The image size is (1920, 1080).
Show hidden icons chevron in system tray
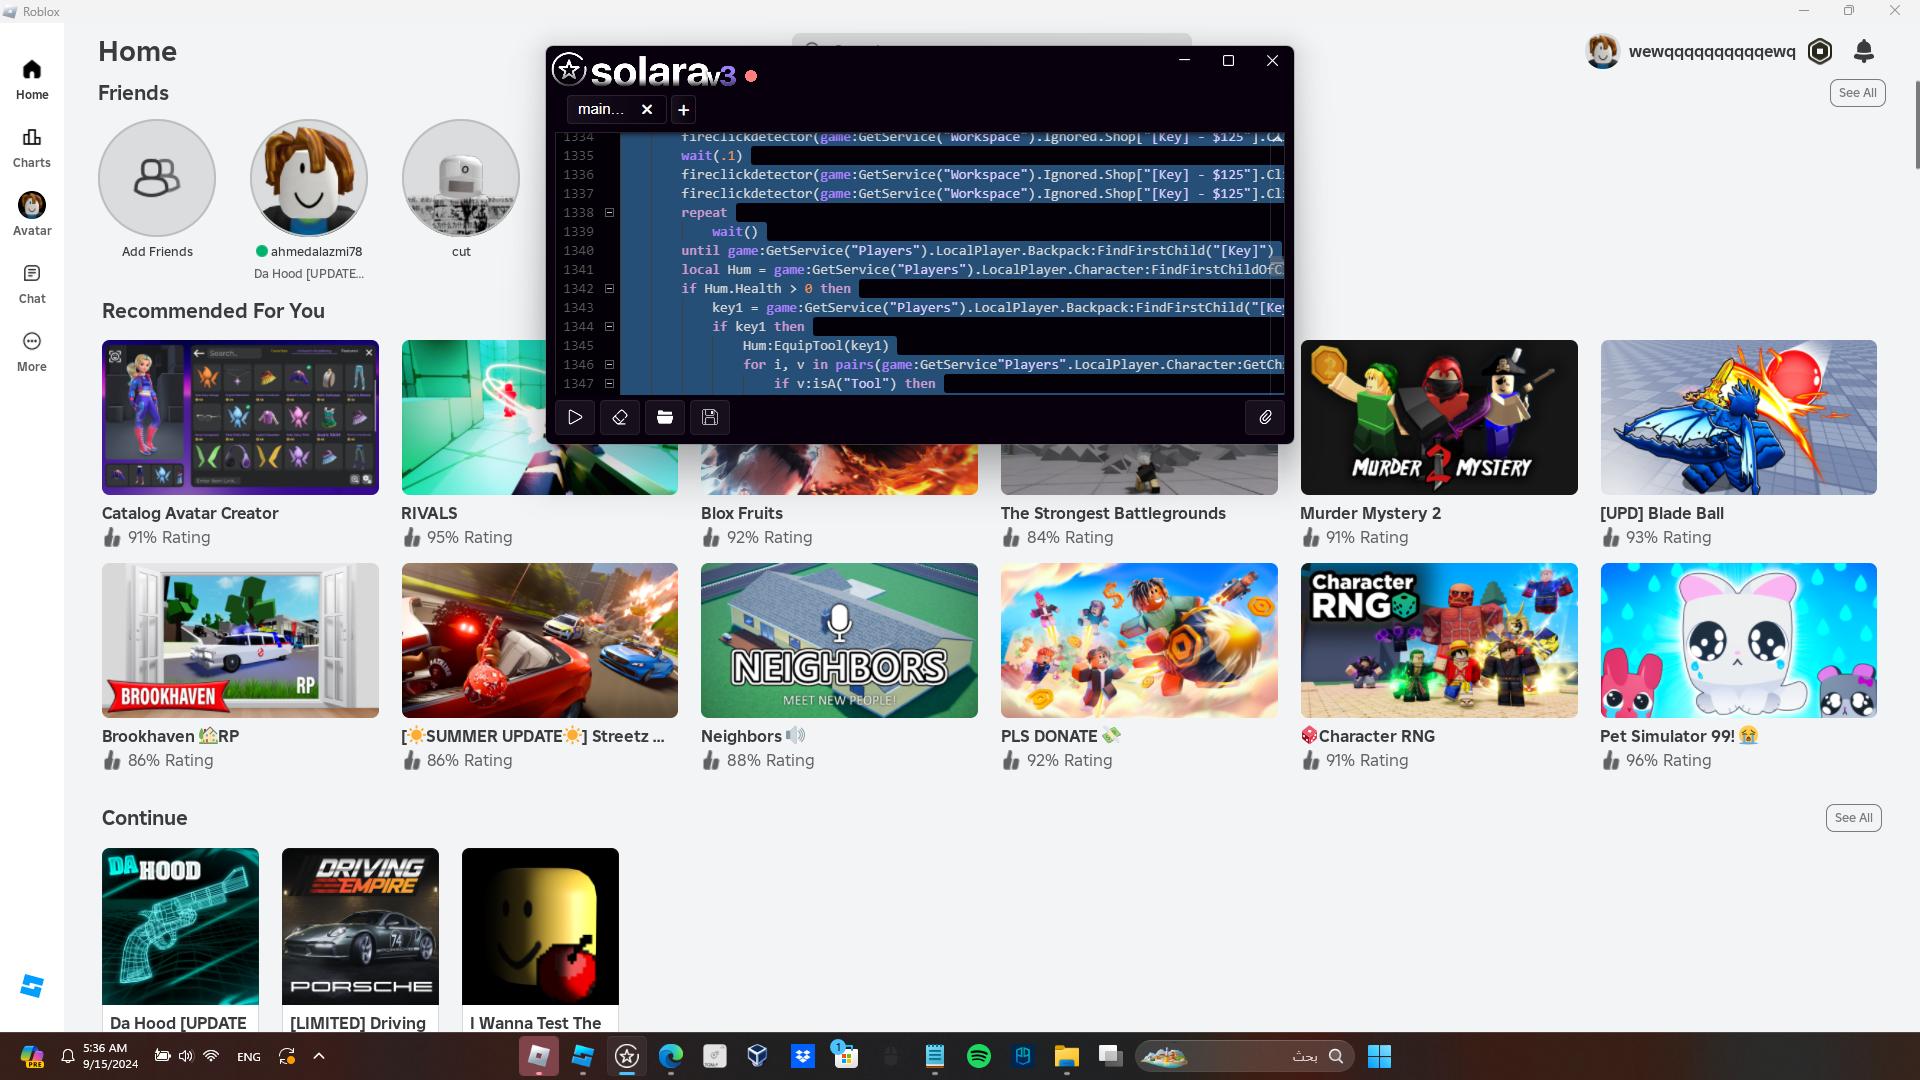[x=319, y=1056]
